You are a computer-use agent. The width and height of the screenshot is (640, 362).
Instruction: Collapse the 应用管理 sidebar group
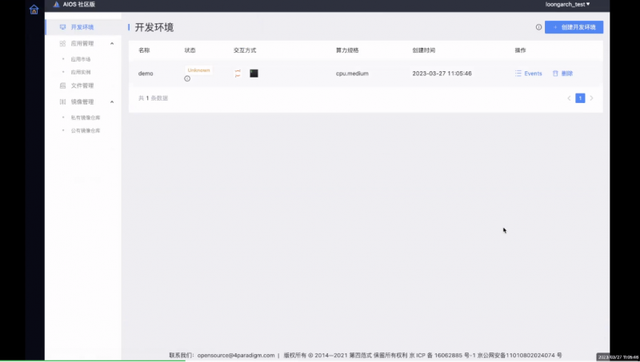click(112, 44)
